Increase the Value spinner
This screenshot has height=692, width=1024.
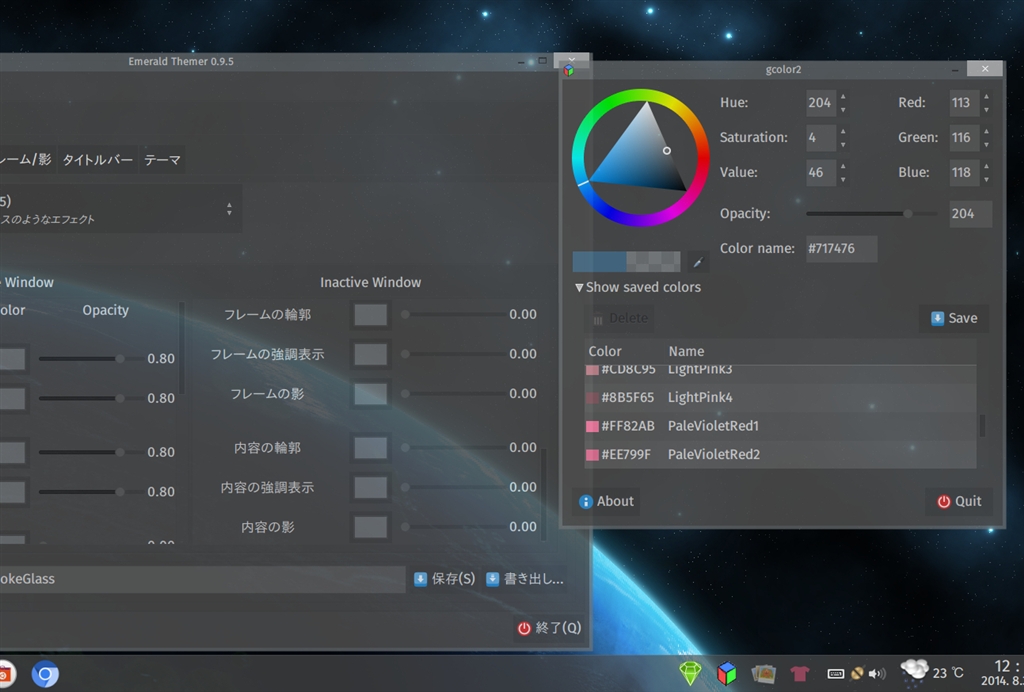(843, 166)
